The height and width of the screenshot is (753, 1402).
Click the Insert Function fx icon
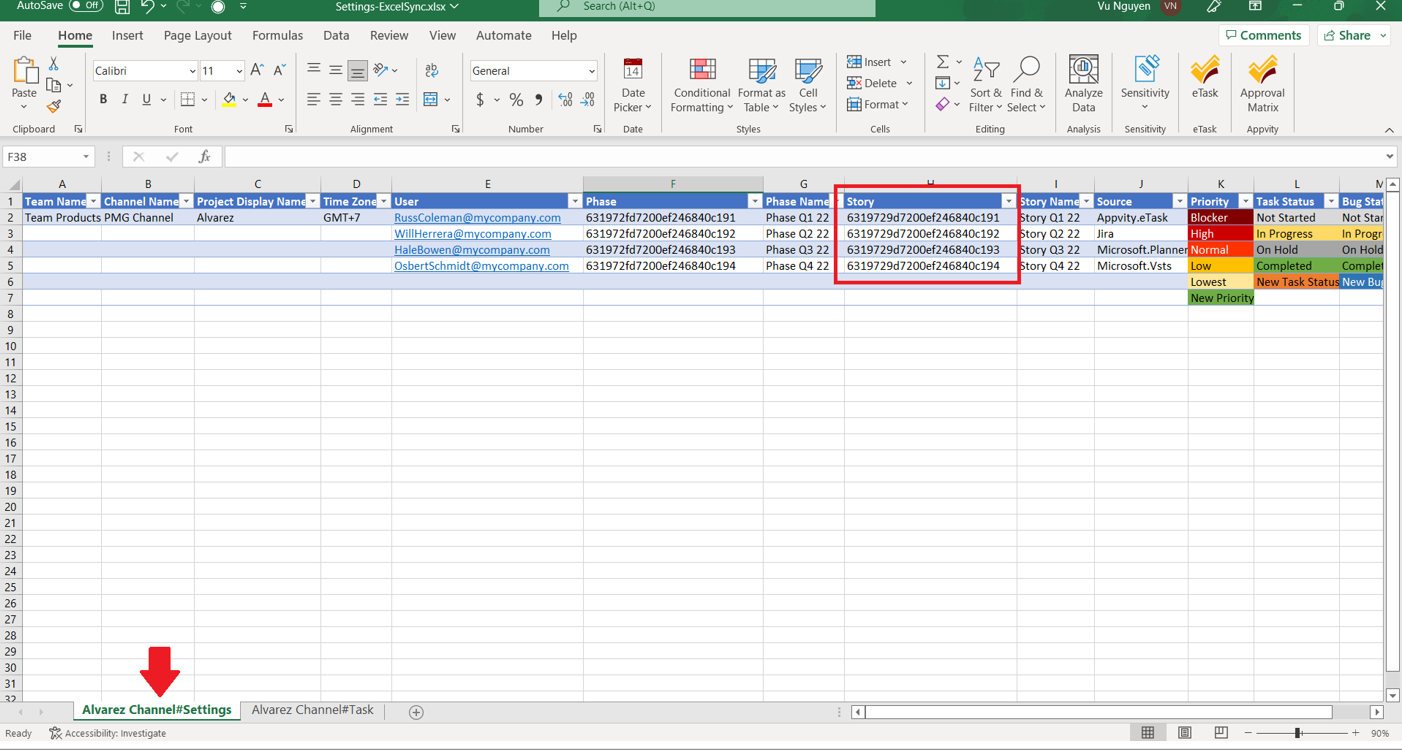click(x=204, y=157)
